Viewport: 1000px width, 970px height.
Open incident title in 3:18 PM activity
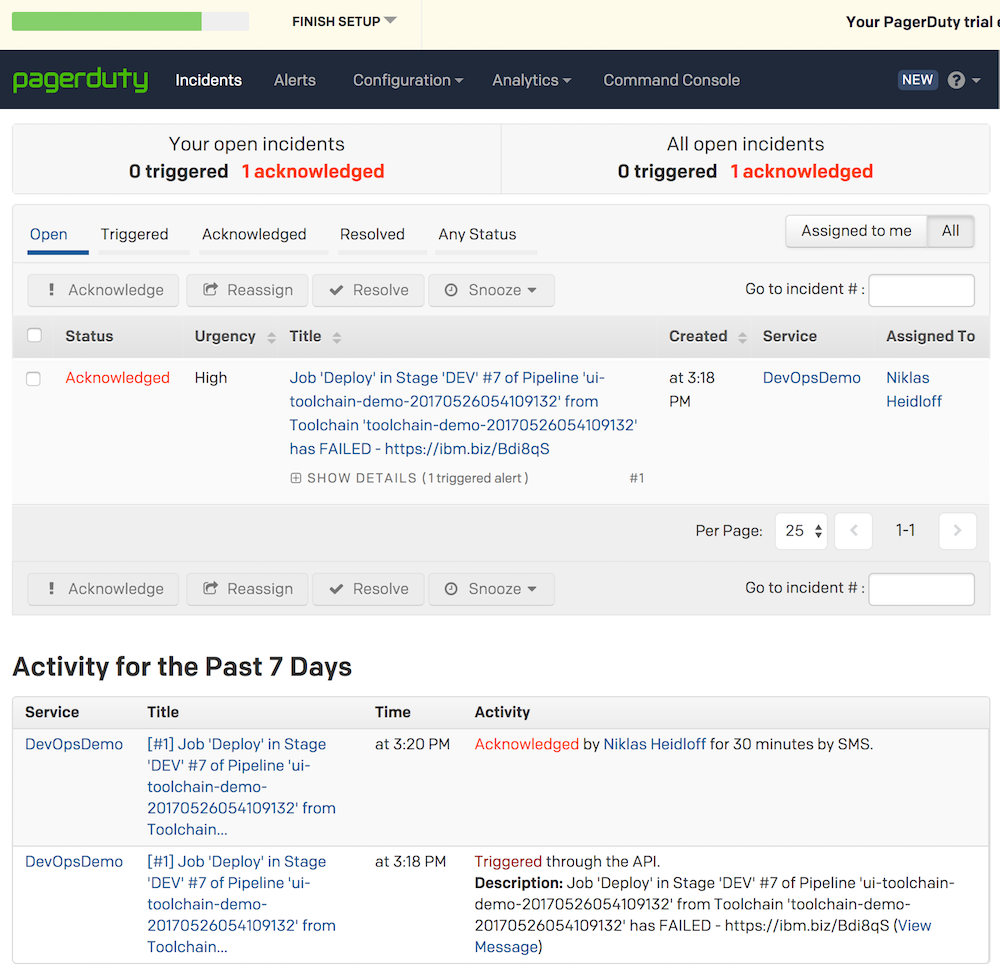coord(241,904)
